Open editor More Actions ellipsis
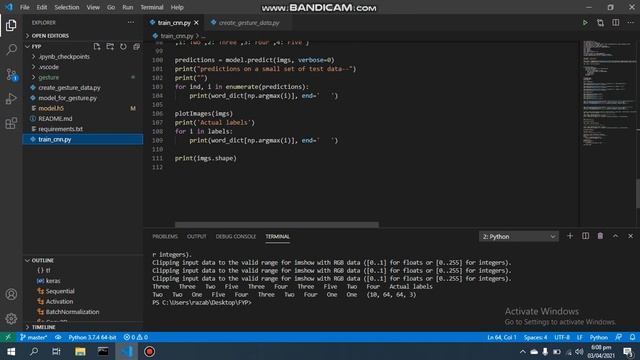This screenshot has height=360, width=640. (x=631, y=23)
